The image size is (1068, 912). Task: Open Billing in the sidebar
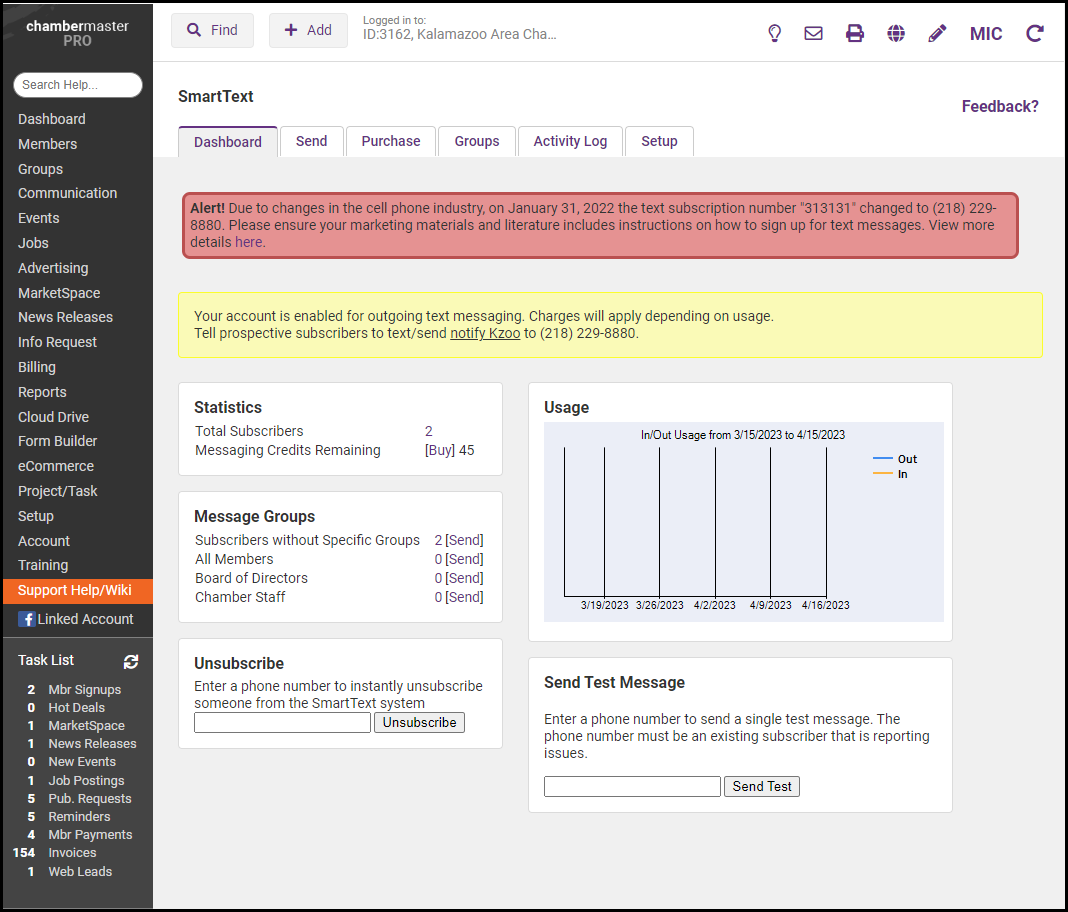pos(37,367)
